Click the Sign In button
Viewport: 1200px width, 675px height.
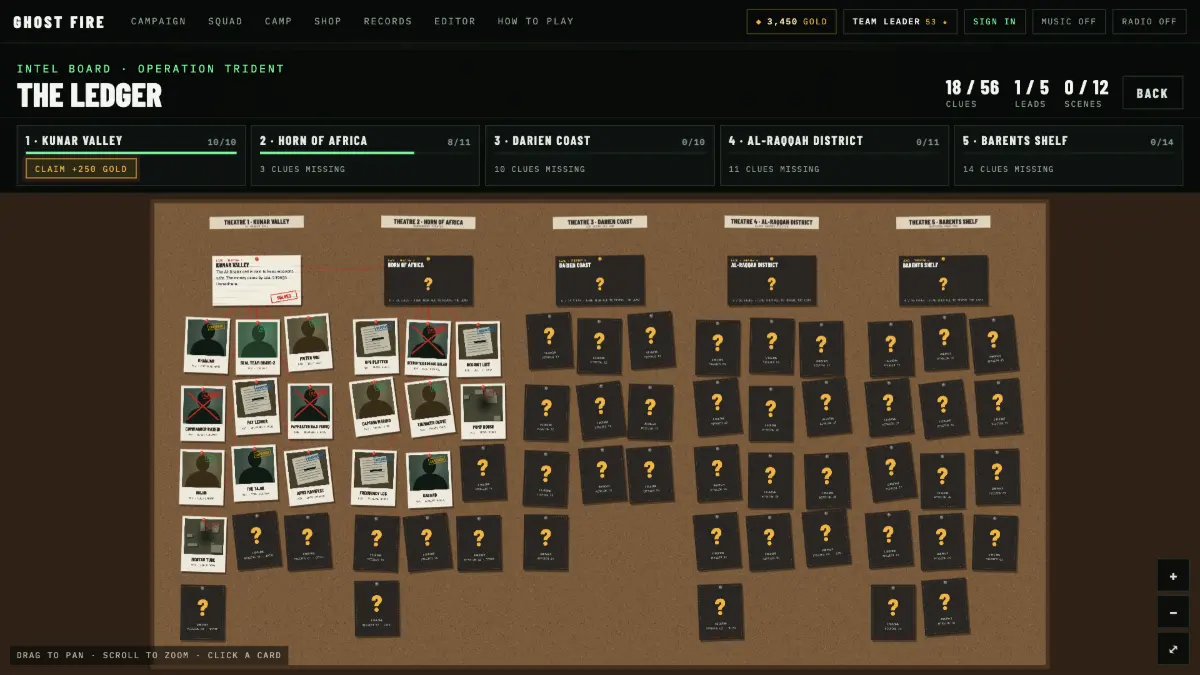click(994, 21)
